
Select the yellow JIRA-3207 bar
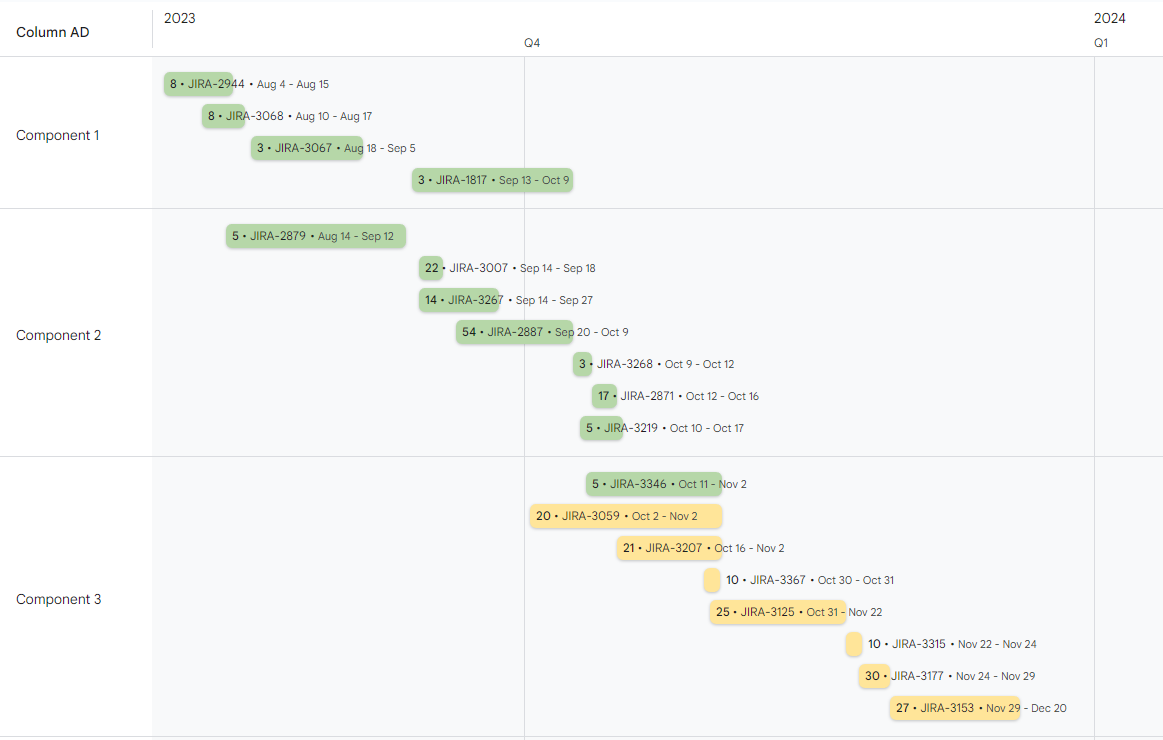tap(669, 547)
